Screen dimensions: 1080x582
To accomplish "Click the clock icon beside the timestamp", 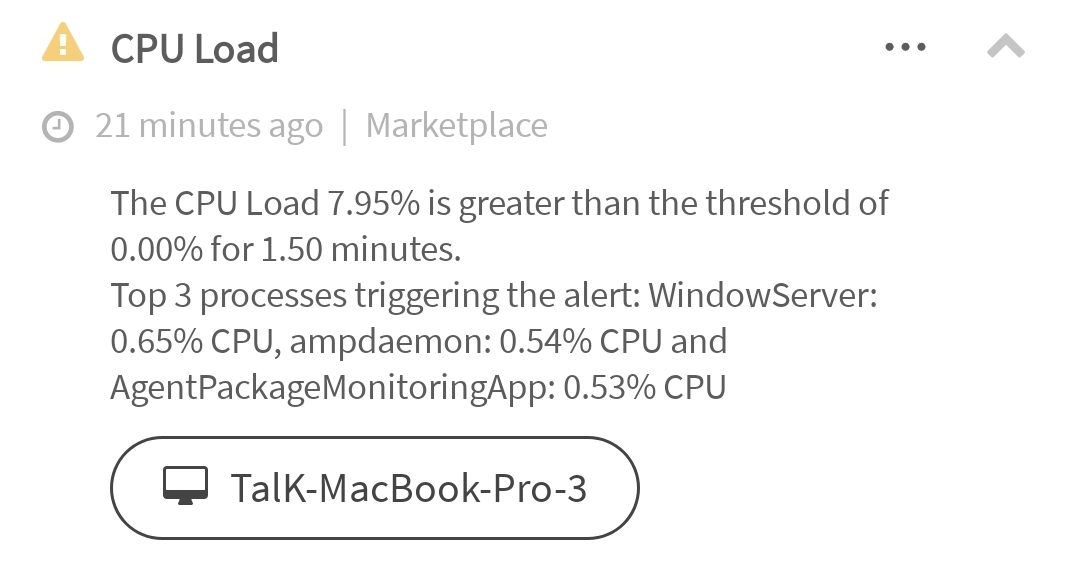I will pyautogui.click(x=59, y=127).
